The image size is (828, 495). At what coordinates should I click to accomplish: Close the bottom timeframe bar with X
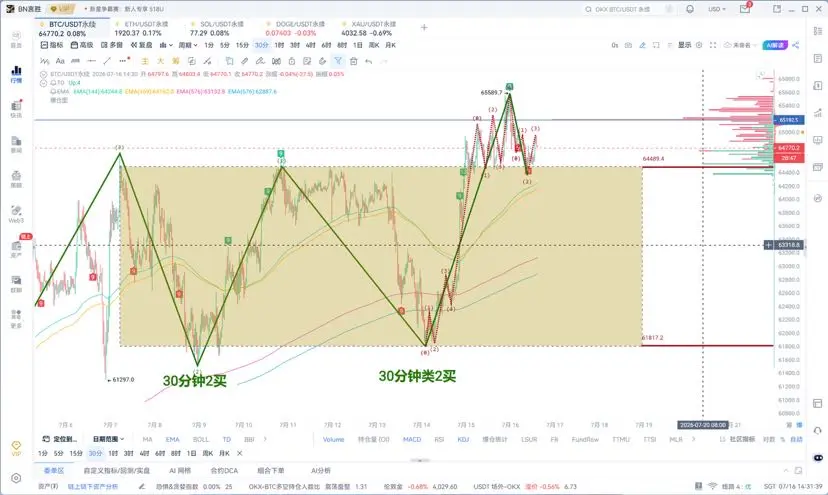239,453
